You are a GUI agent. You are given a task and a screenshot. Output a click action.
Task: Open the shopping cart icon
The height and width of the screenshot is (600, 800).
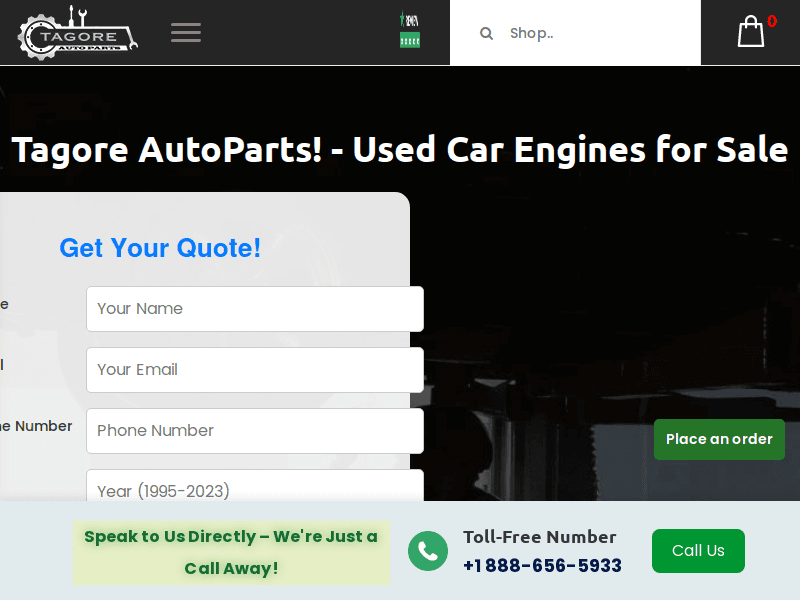coord(749,33)
